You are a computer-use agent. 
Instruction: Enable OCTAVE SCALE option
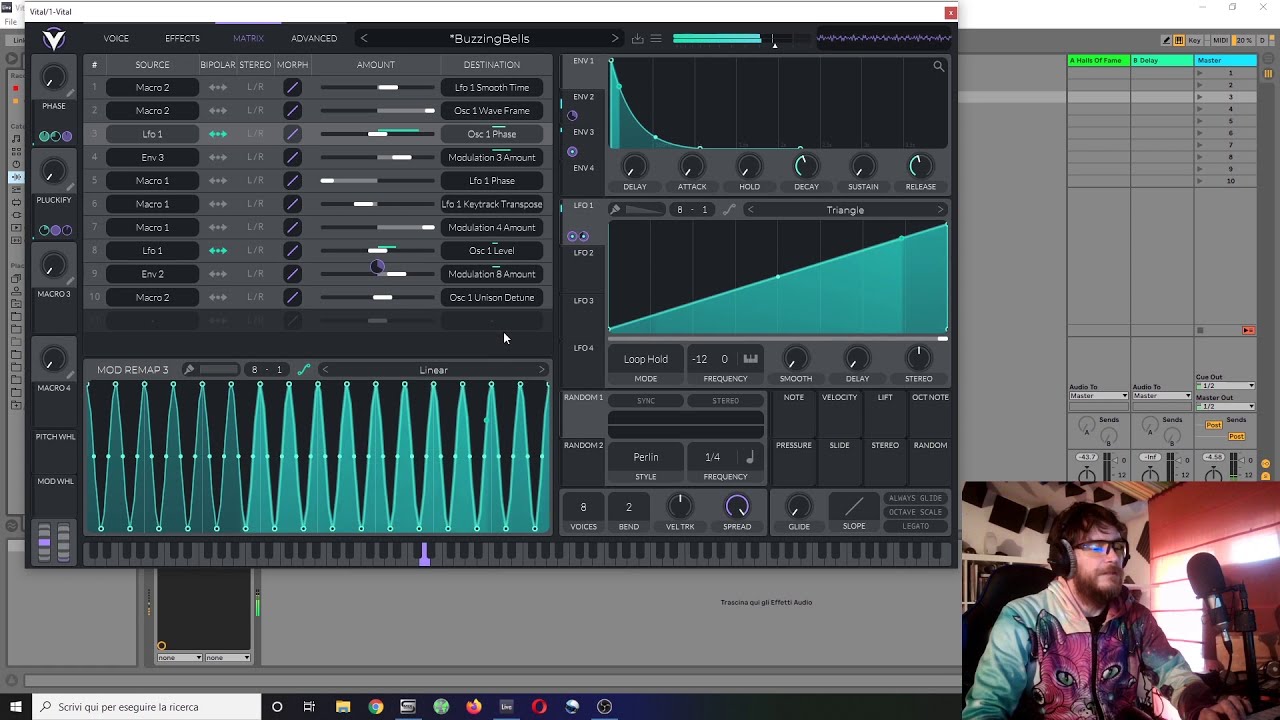click(x=916, y=512)
